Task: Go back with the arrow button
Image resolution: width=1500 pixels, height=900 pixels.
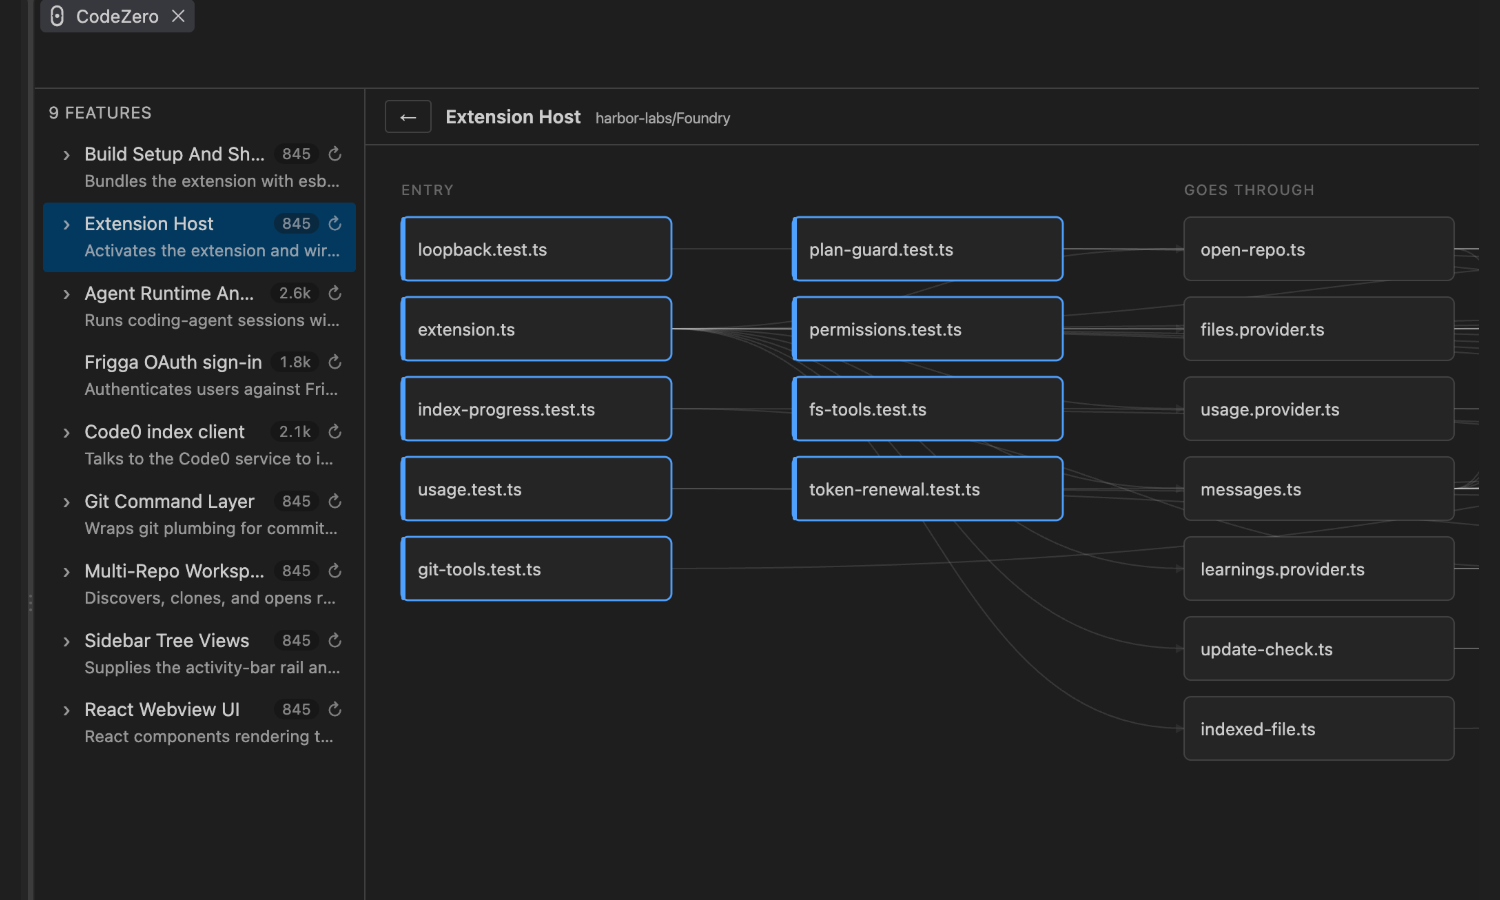Action: coord(408,117)
